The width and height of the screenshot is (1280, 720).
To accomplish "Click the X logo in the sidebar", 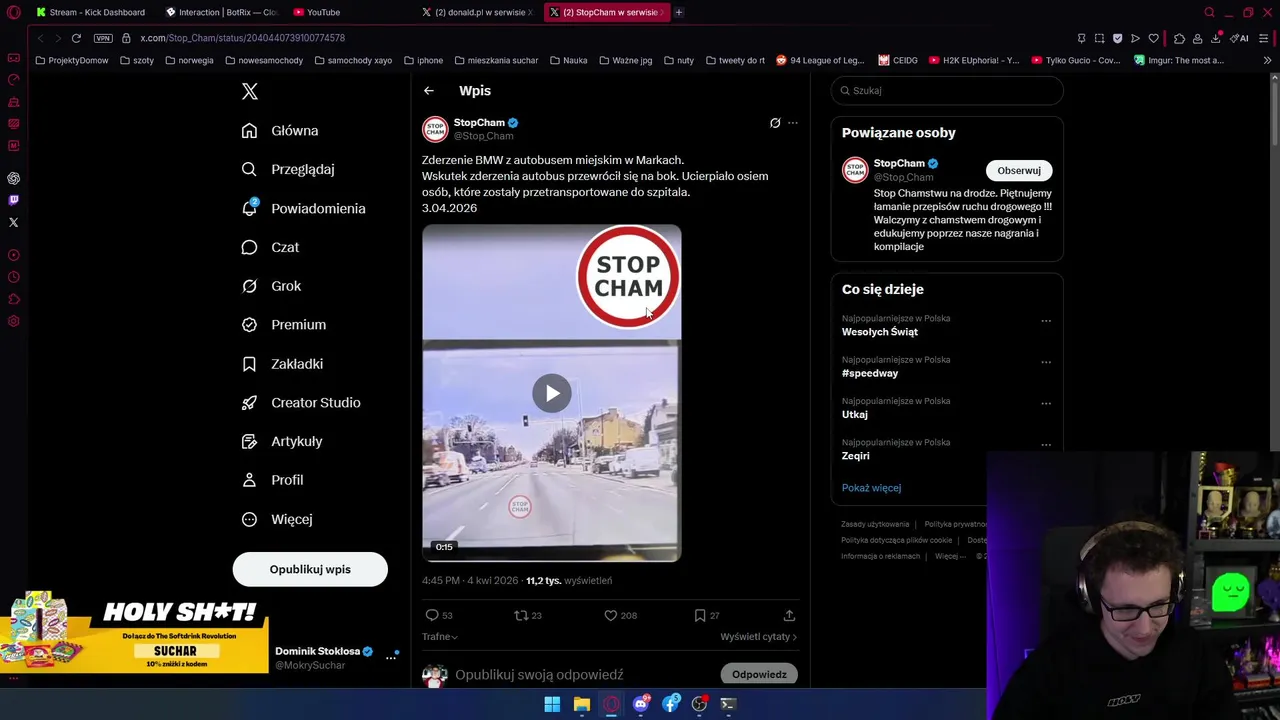I will pyautogui.click(x=250, y=92).
